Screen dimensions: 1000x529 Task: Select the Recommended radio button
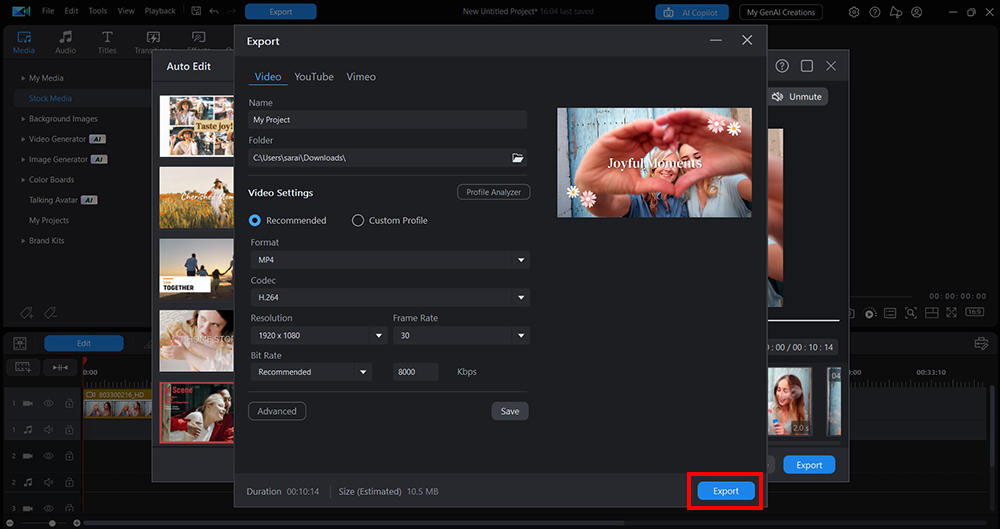click(255, 220)
